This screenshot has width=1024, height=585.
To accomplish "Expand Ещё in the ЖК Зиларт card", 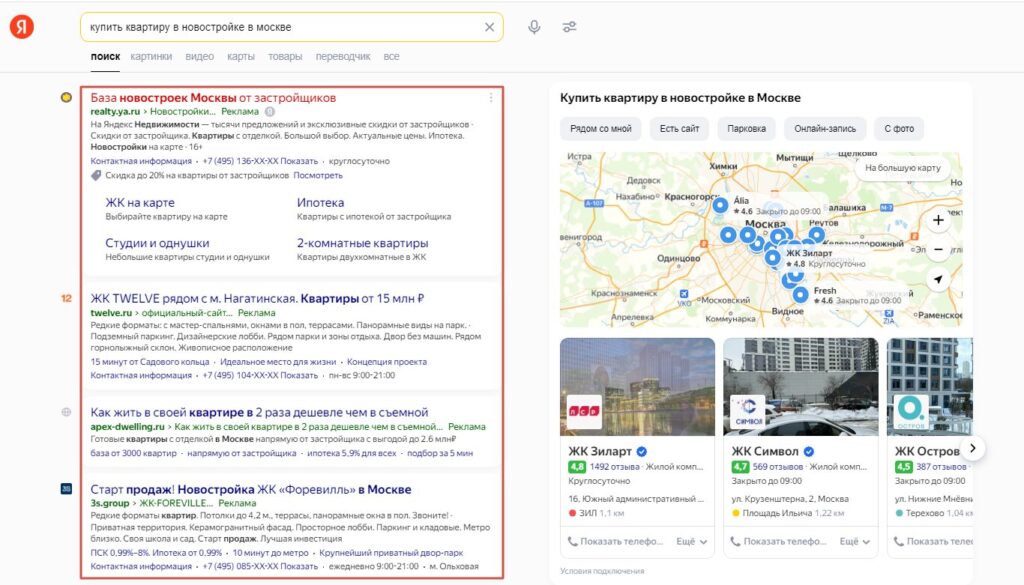I will (692, 541).
